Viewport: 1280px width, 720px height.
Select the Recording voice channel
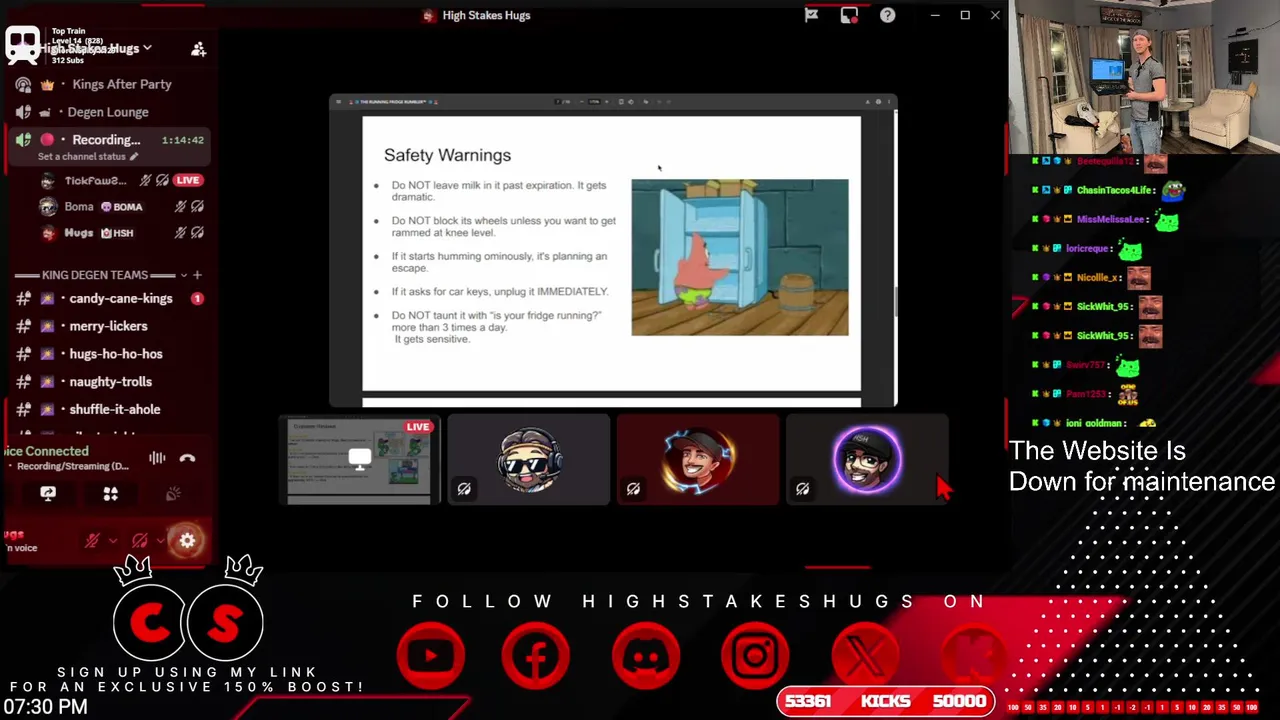coord(108,140)
